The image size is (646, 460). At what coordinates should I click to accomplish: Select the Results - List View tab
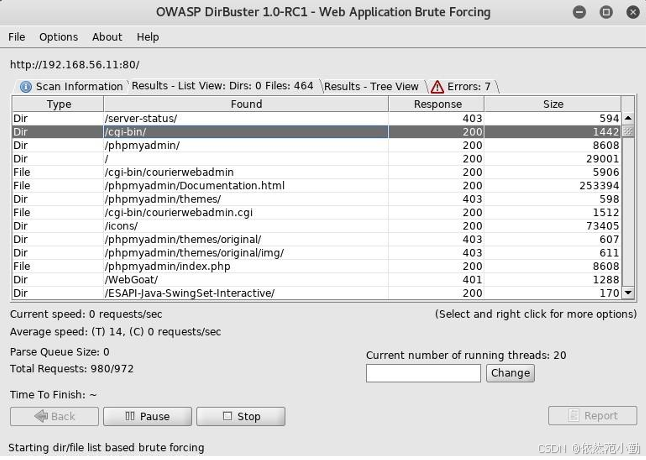coord(222,86)
